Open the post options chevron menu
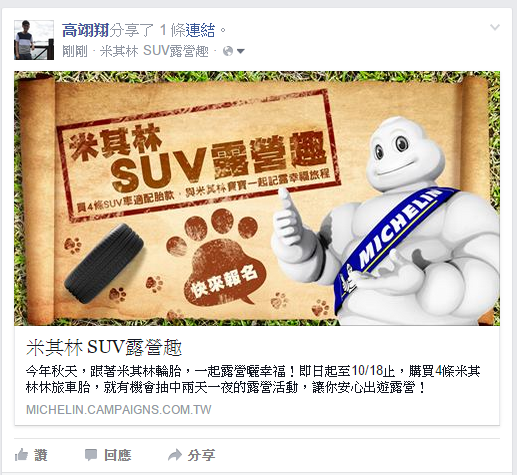Screen dimensions: 517x475 [x=495, y=27]
